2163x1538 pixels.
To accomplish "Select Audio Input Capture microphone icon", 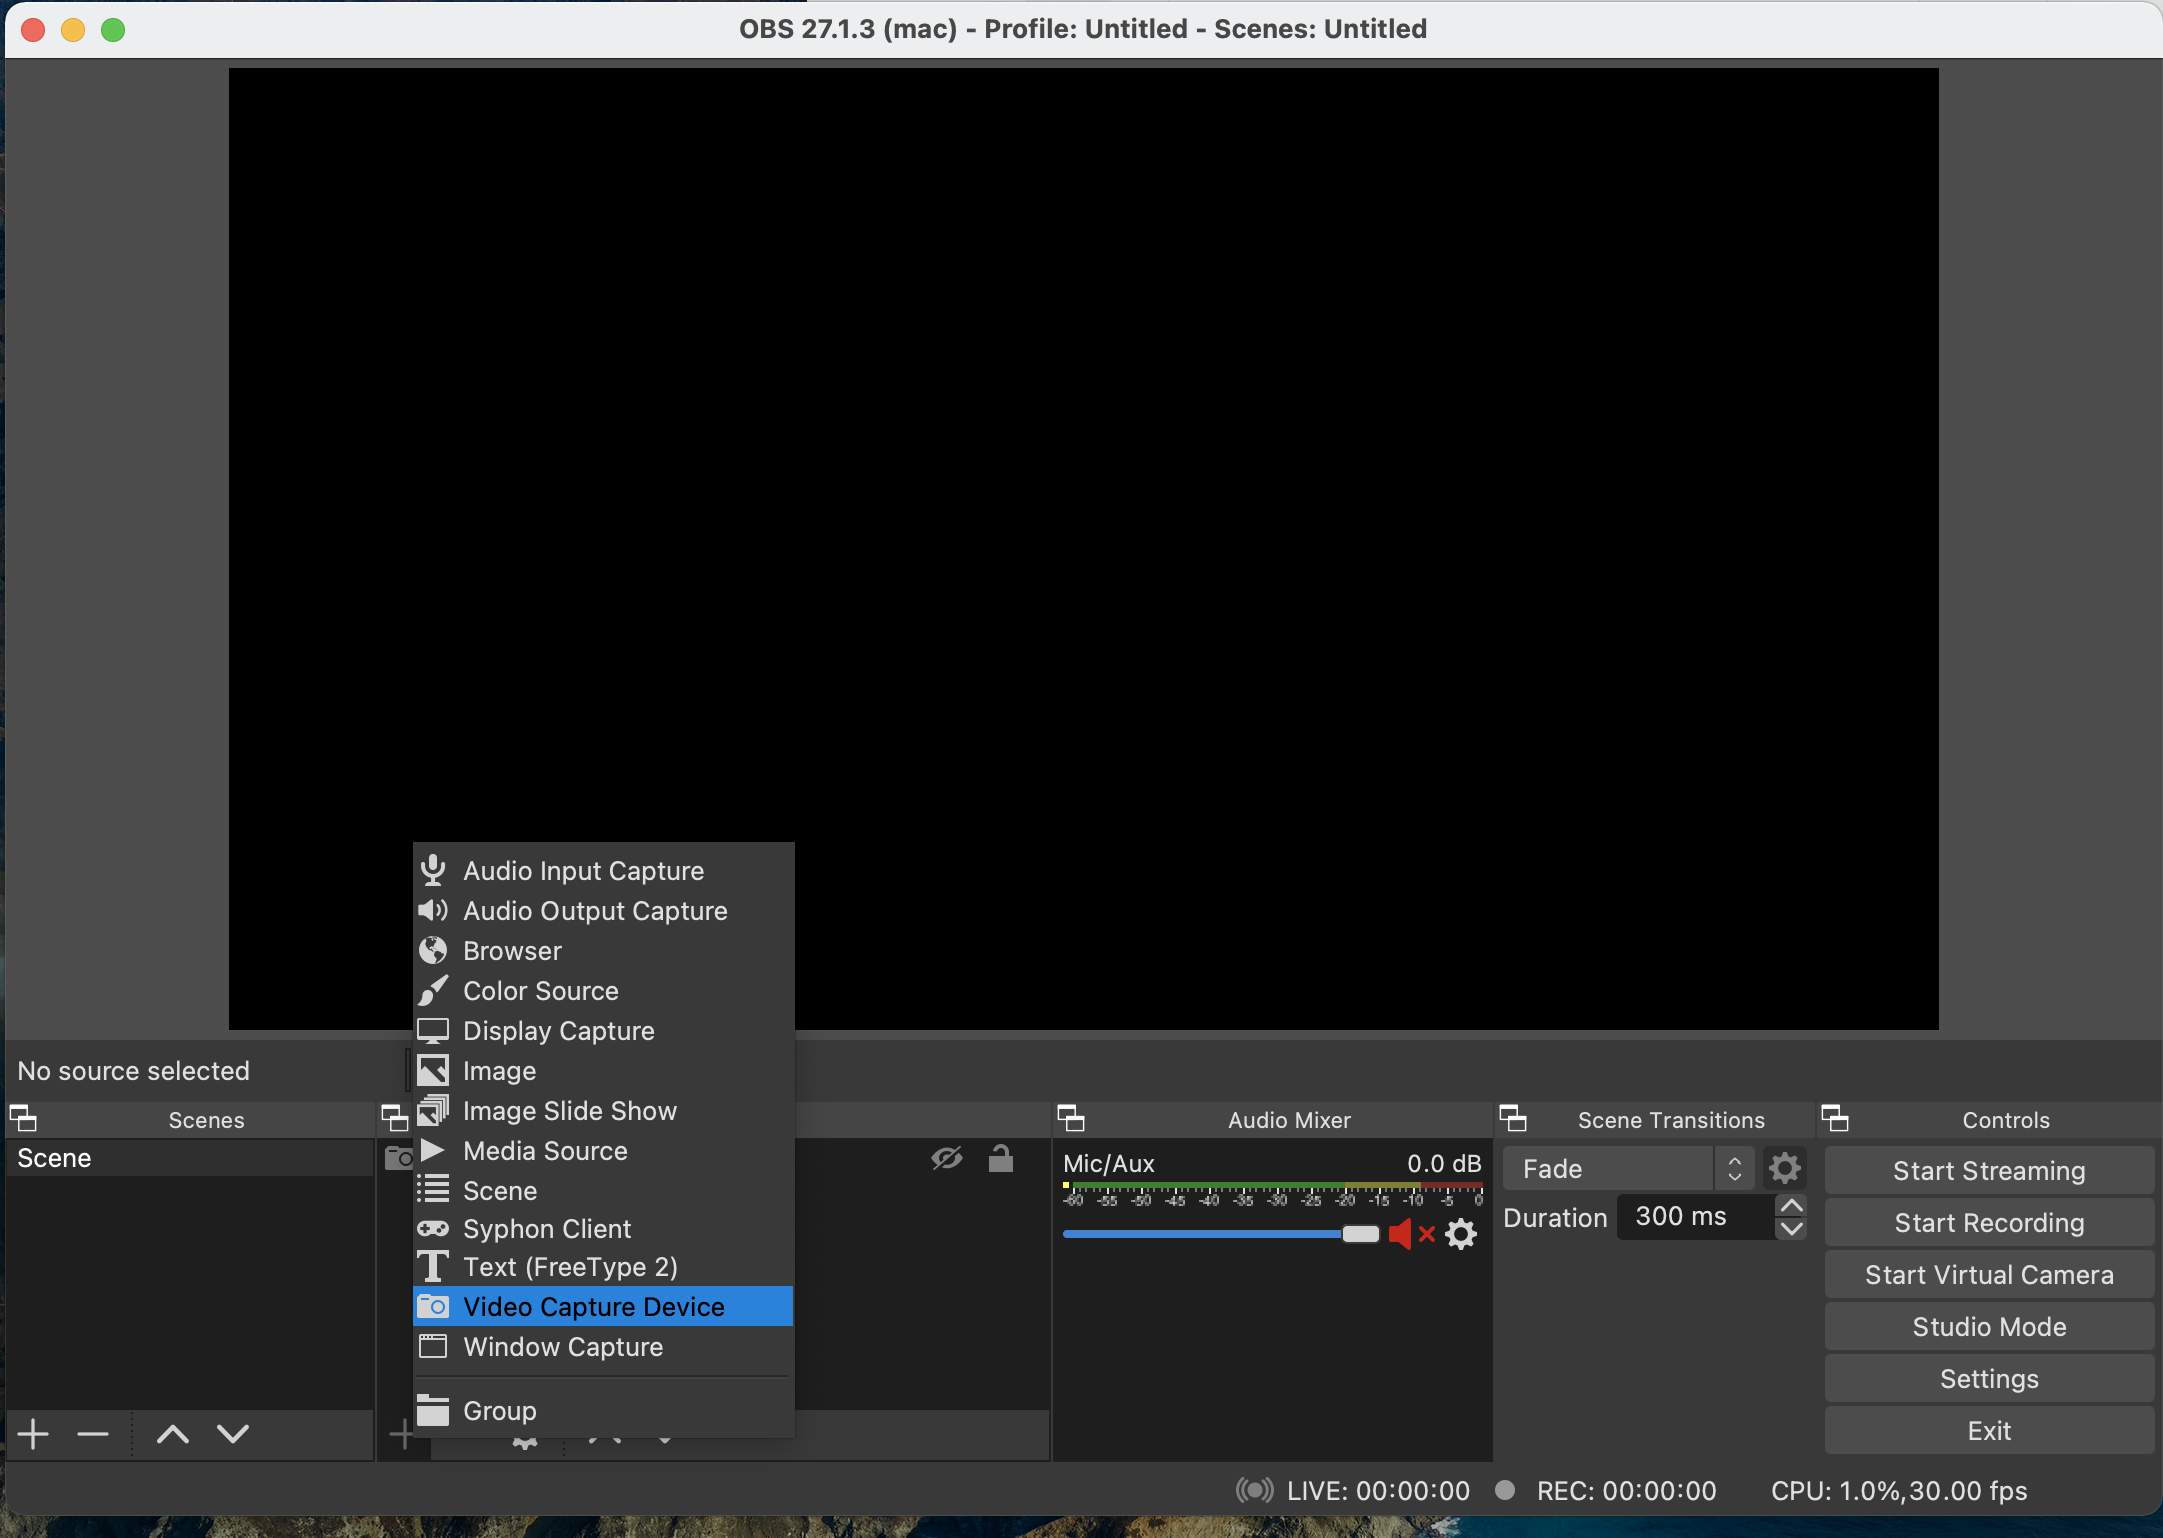I will pos(433,870).
